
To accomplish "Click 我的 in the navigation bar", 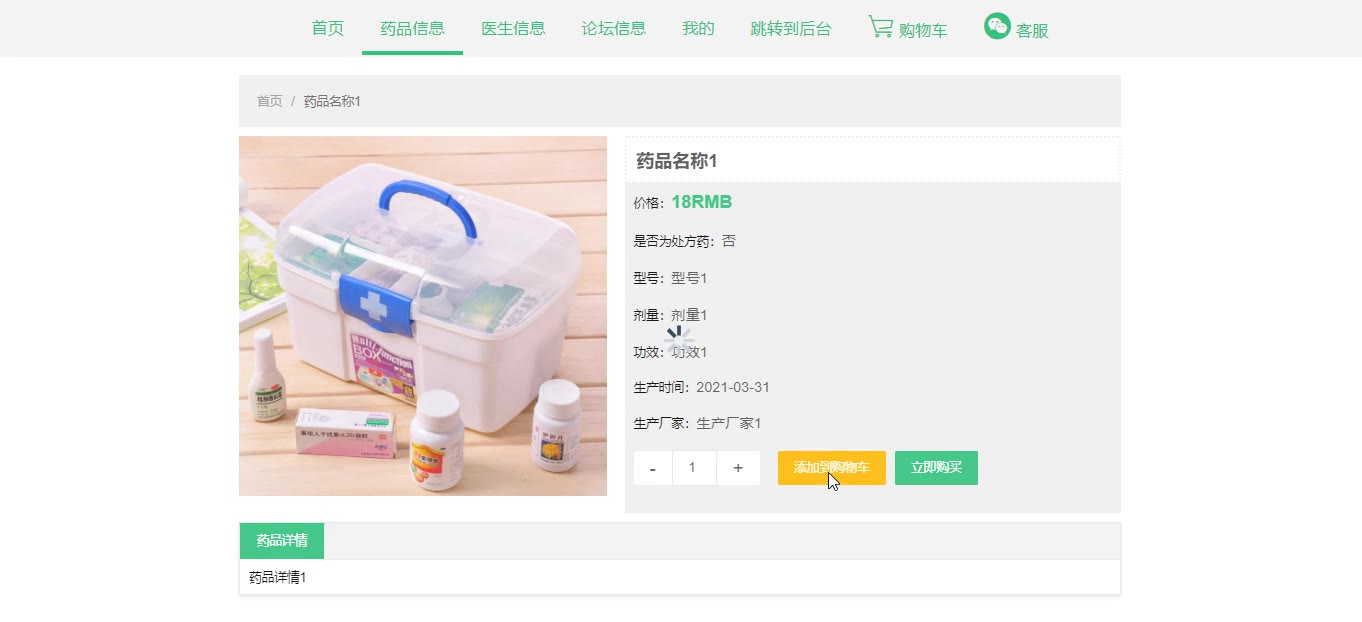I will tap(698, 28).
